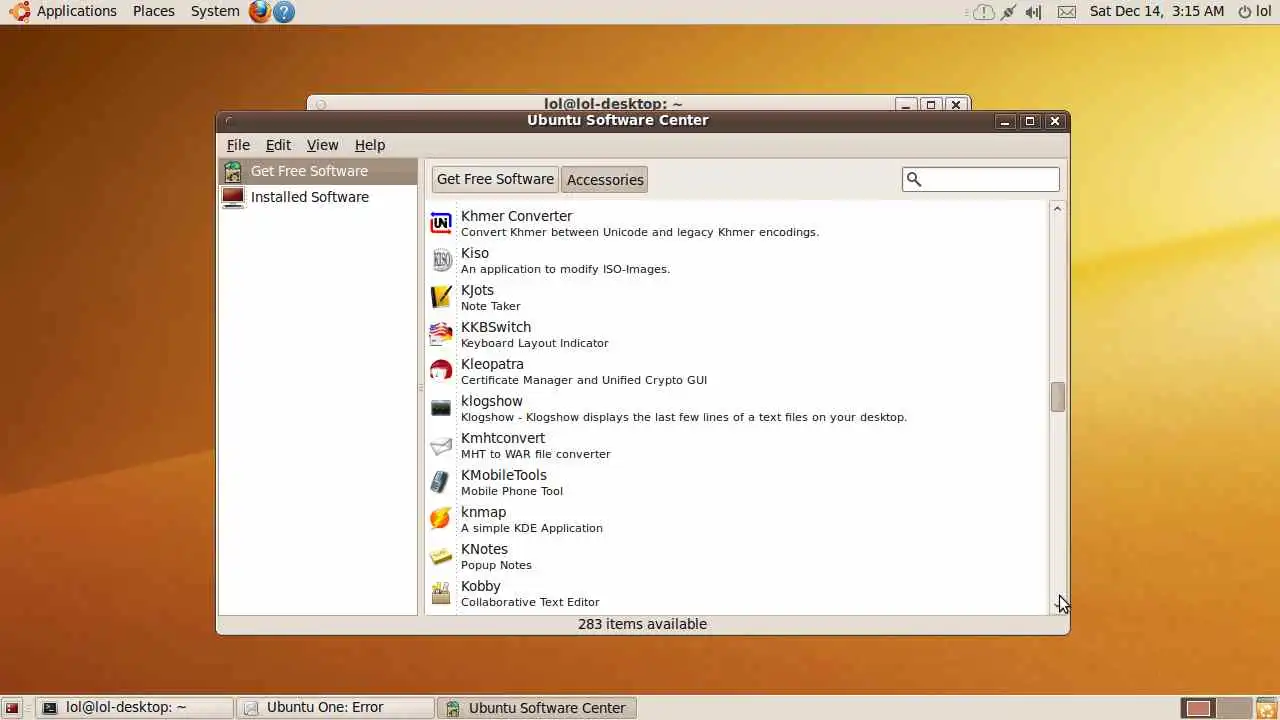
Task: Click the search magnifier icon
Action: click(913, 179)
